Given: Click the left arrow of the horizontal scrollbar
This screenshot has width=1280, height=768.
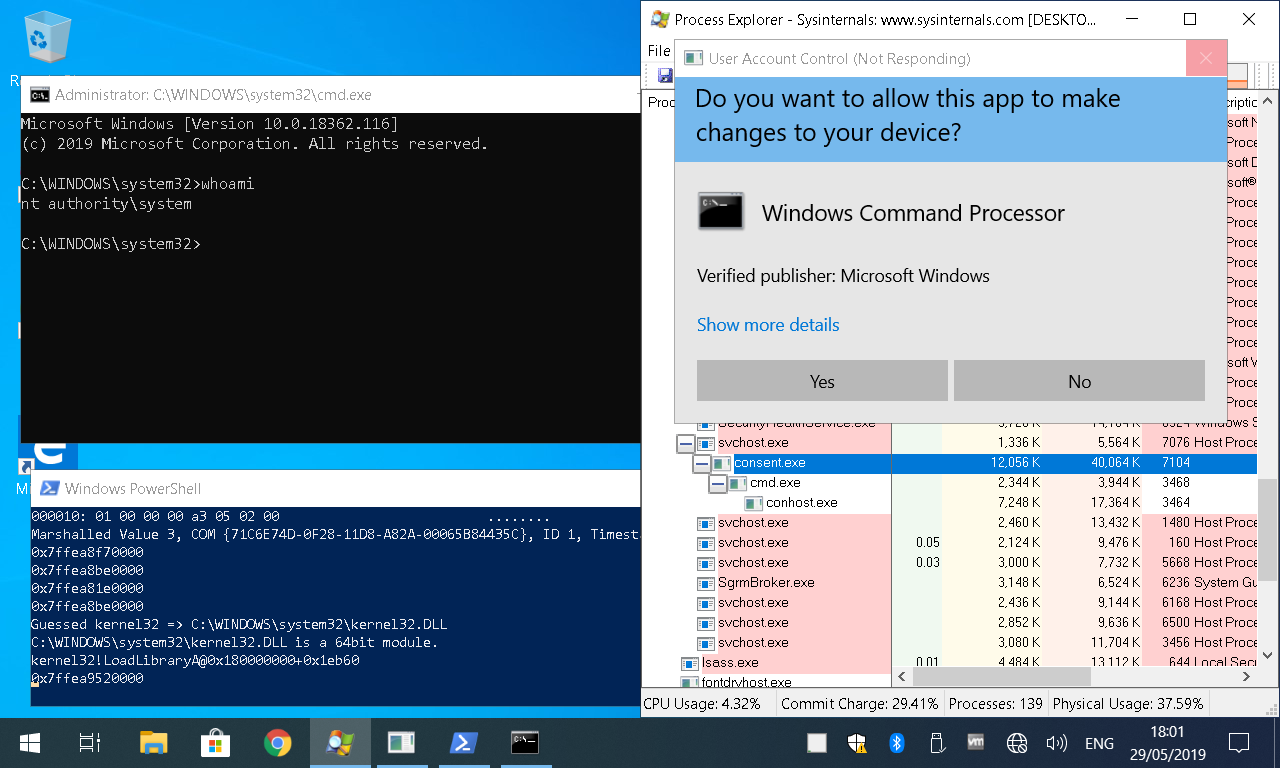Looking at the screenshot, I should point(901,679).
